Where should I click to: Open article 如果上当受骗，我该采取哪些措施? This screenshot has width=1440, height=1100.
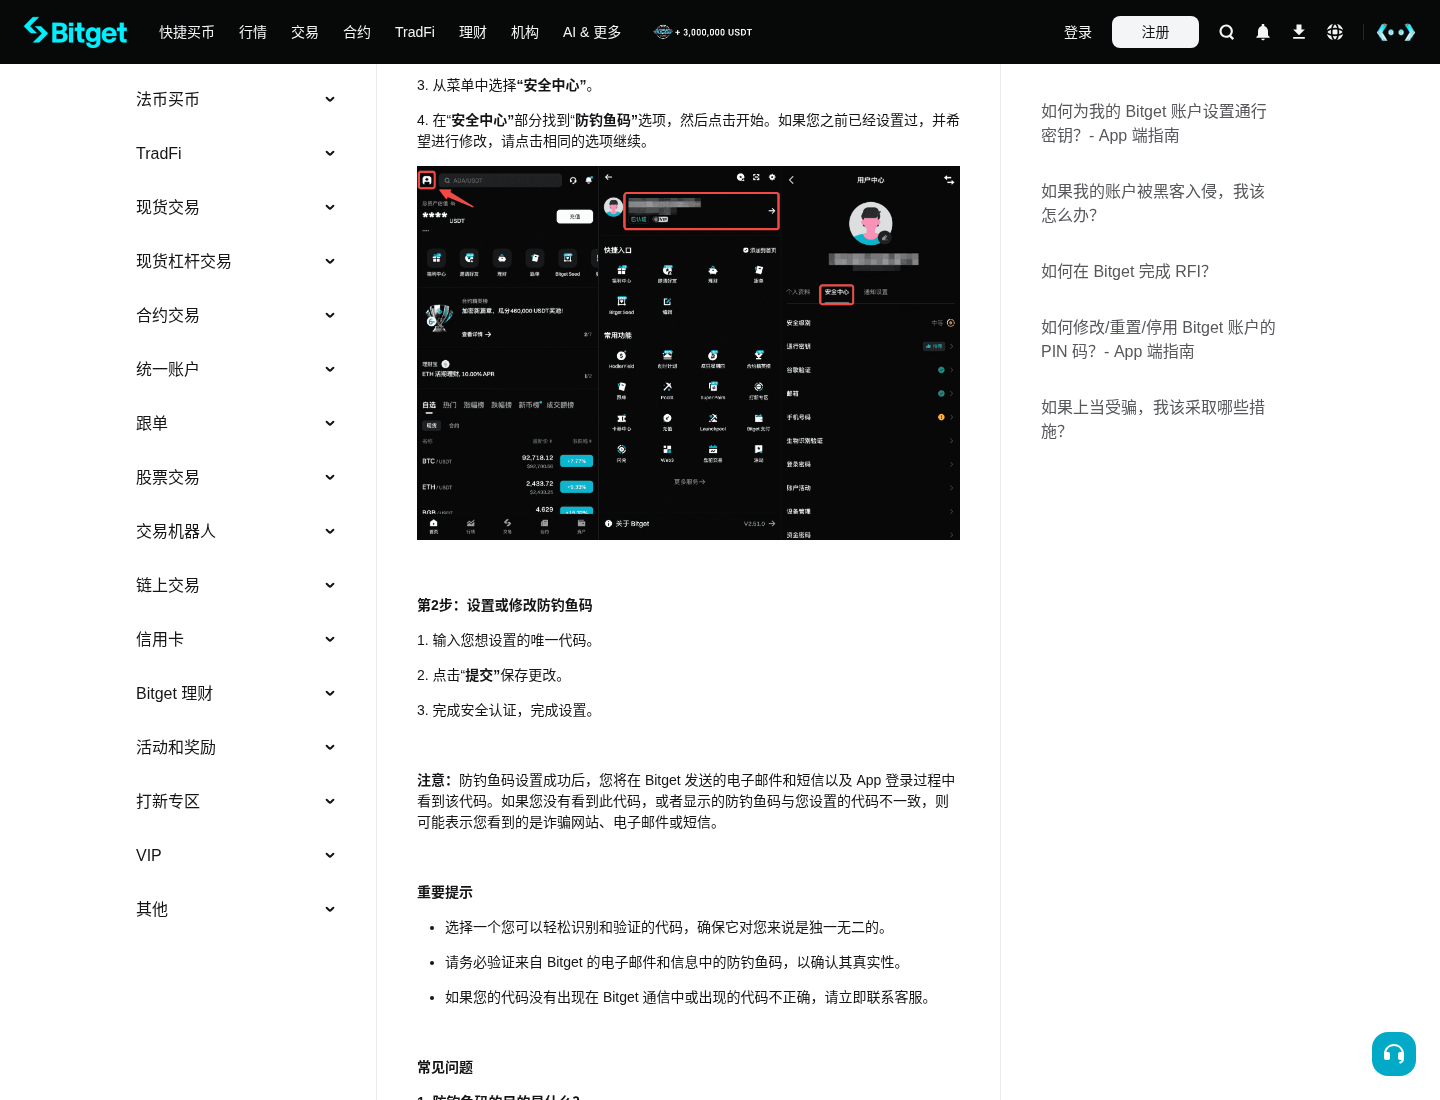click(x=1153, y=419)
